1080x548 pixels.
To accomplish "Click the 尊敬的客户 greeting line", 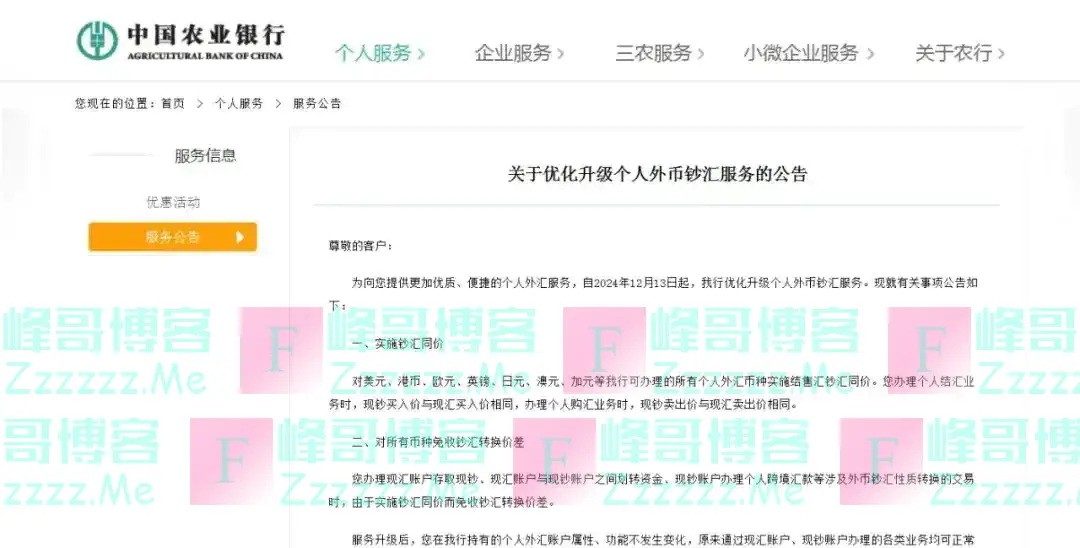I will (361, 245).
